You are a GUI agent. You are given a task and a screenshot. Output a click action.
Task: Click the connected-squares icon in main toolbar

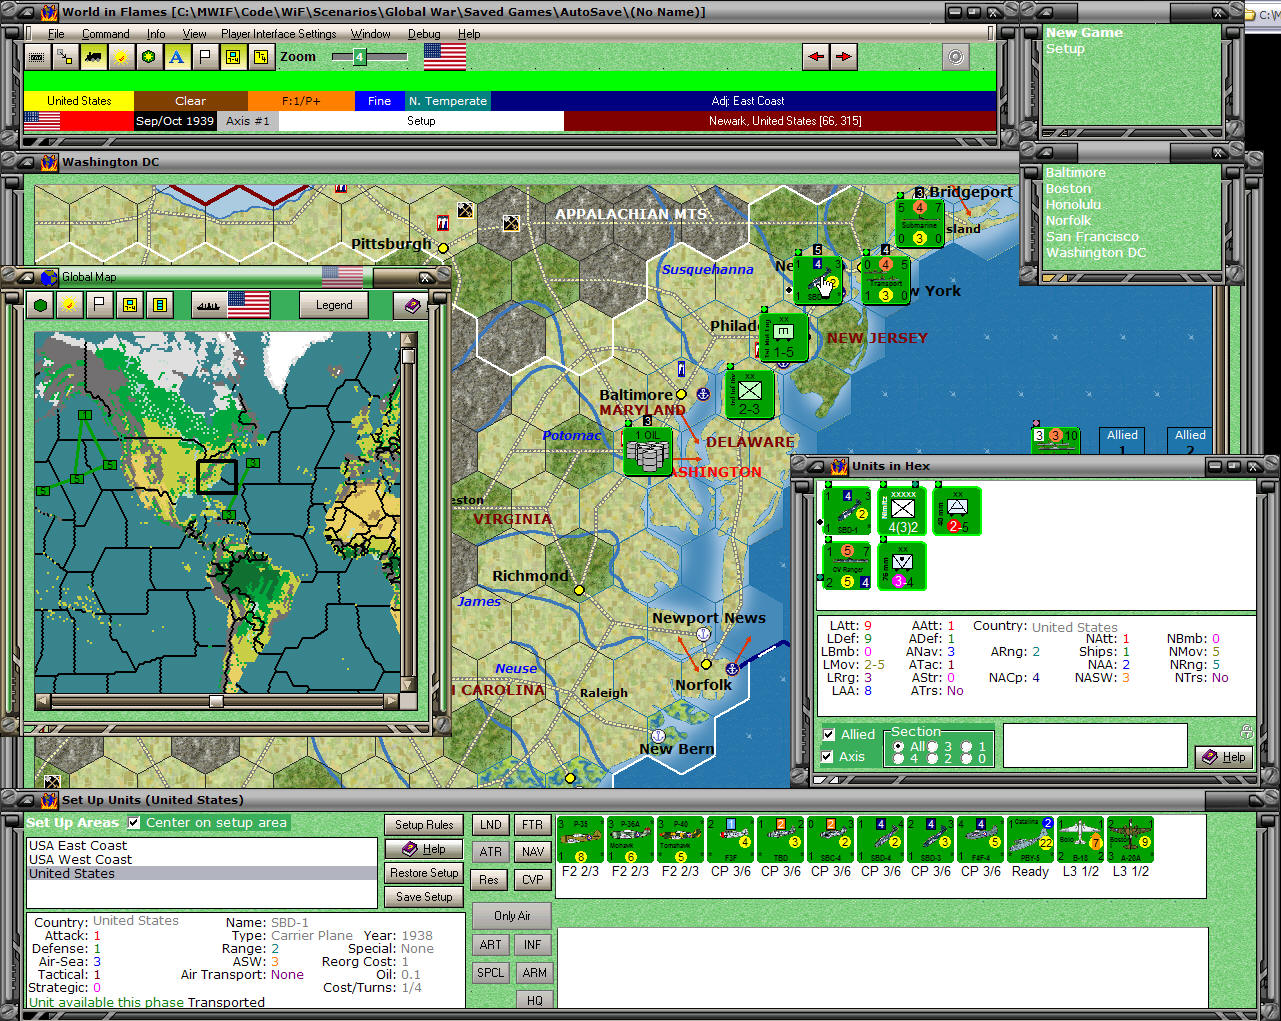click(65, 57)
